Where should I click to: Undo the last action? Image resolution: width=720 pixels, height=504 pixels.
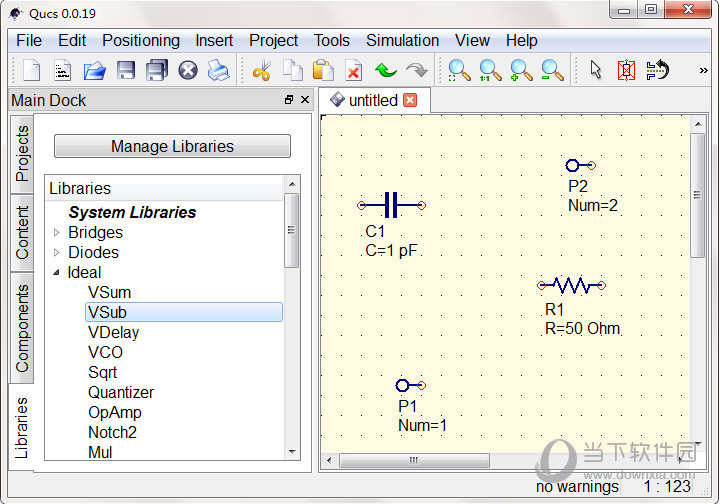pos(385,71)
